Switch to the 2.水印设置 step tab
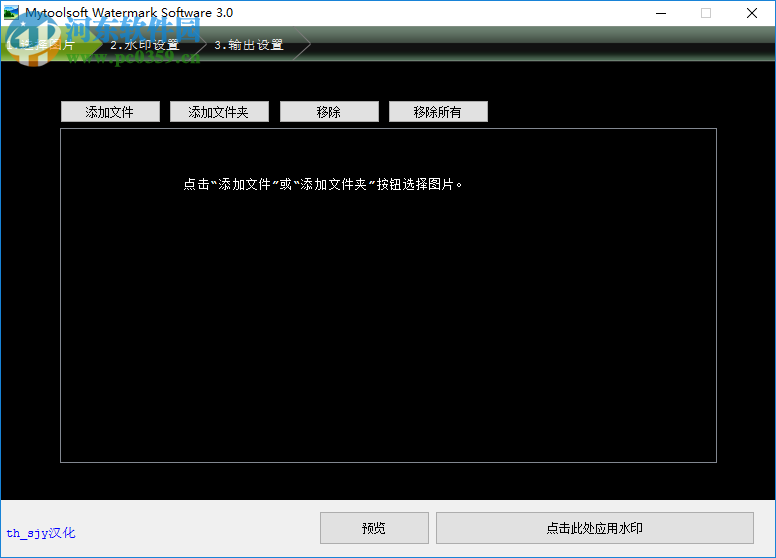 pos(145,45)
